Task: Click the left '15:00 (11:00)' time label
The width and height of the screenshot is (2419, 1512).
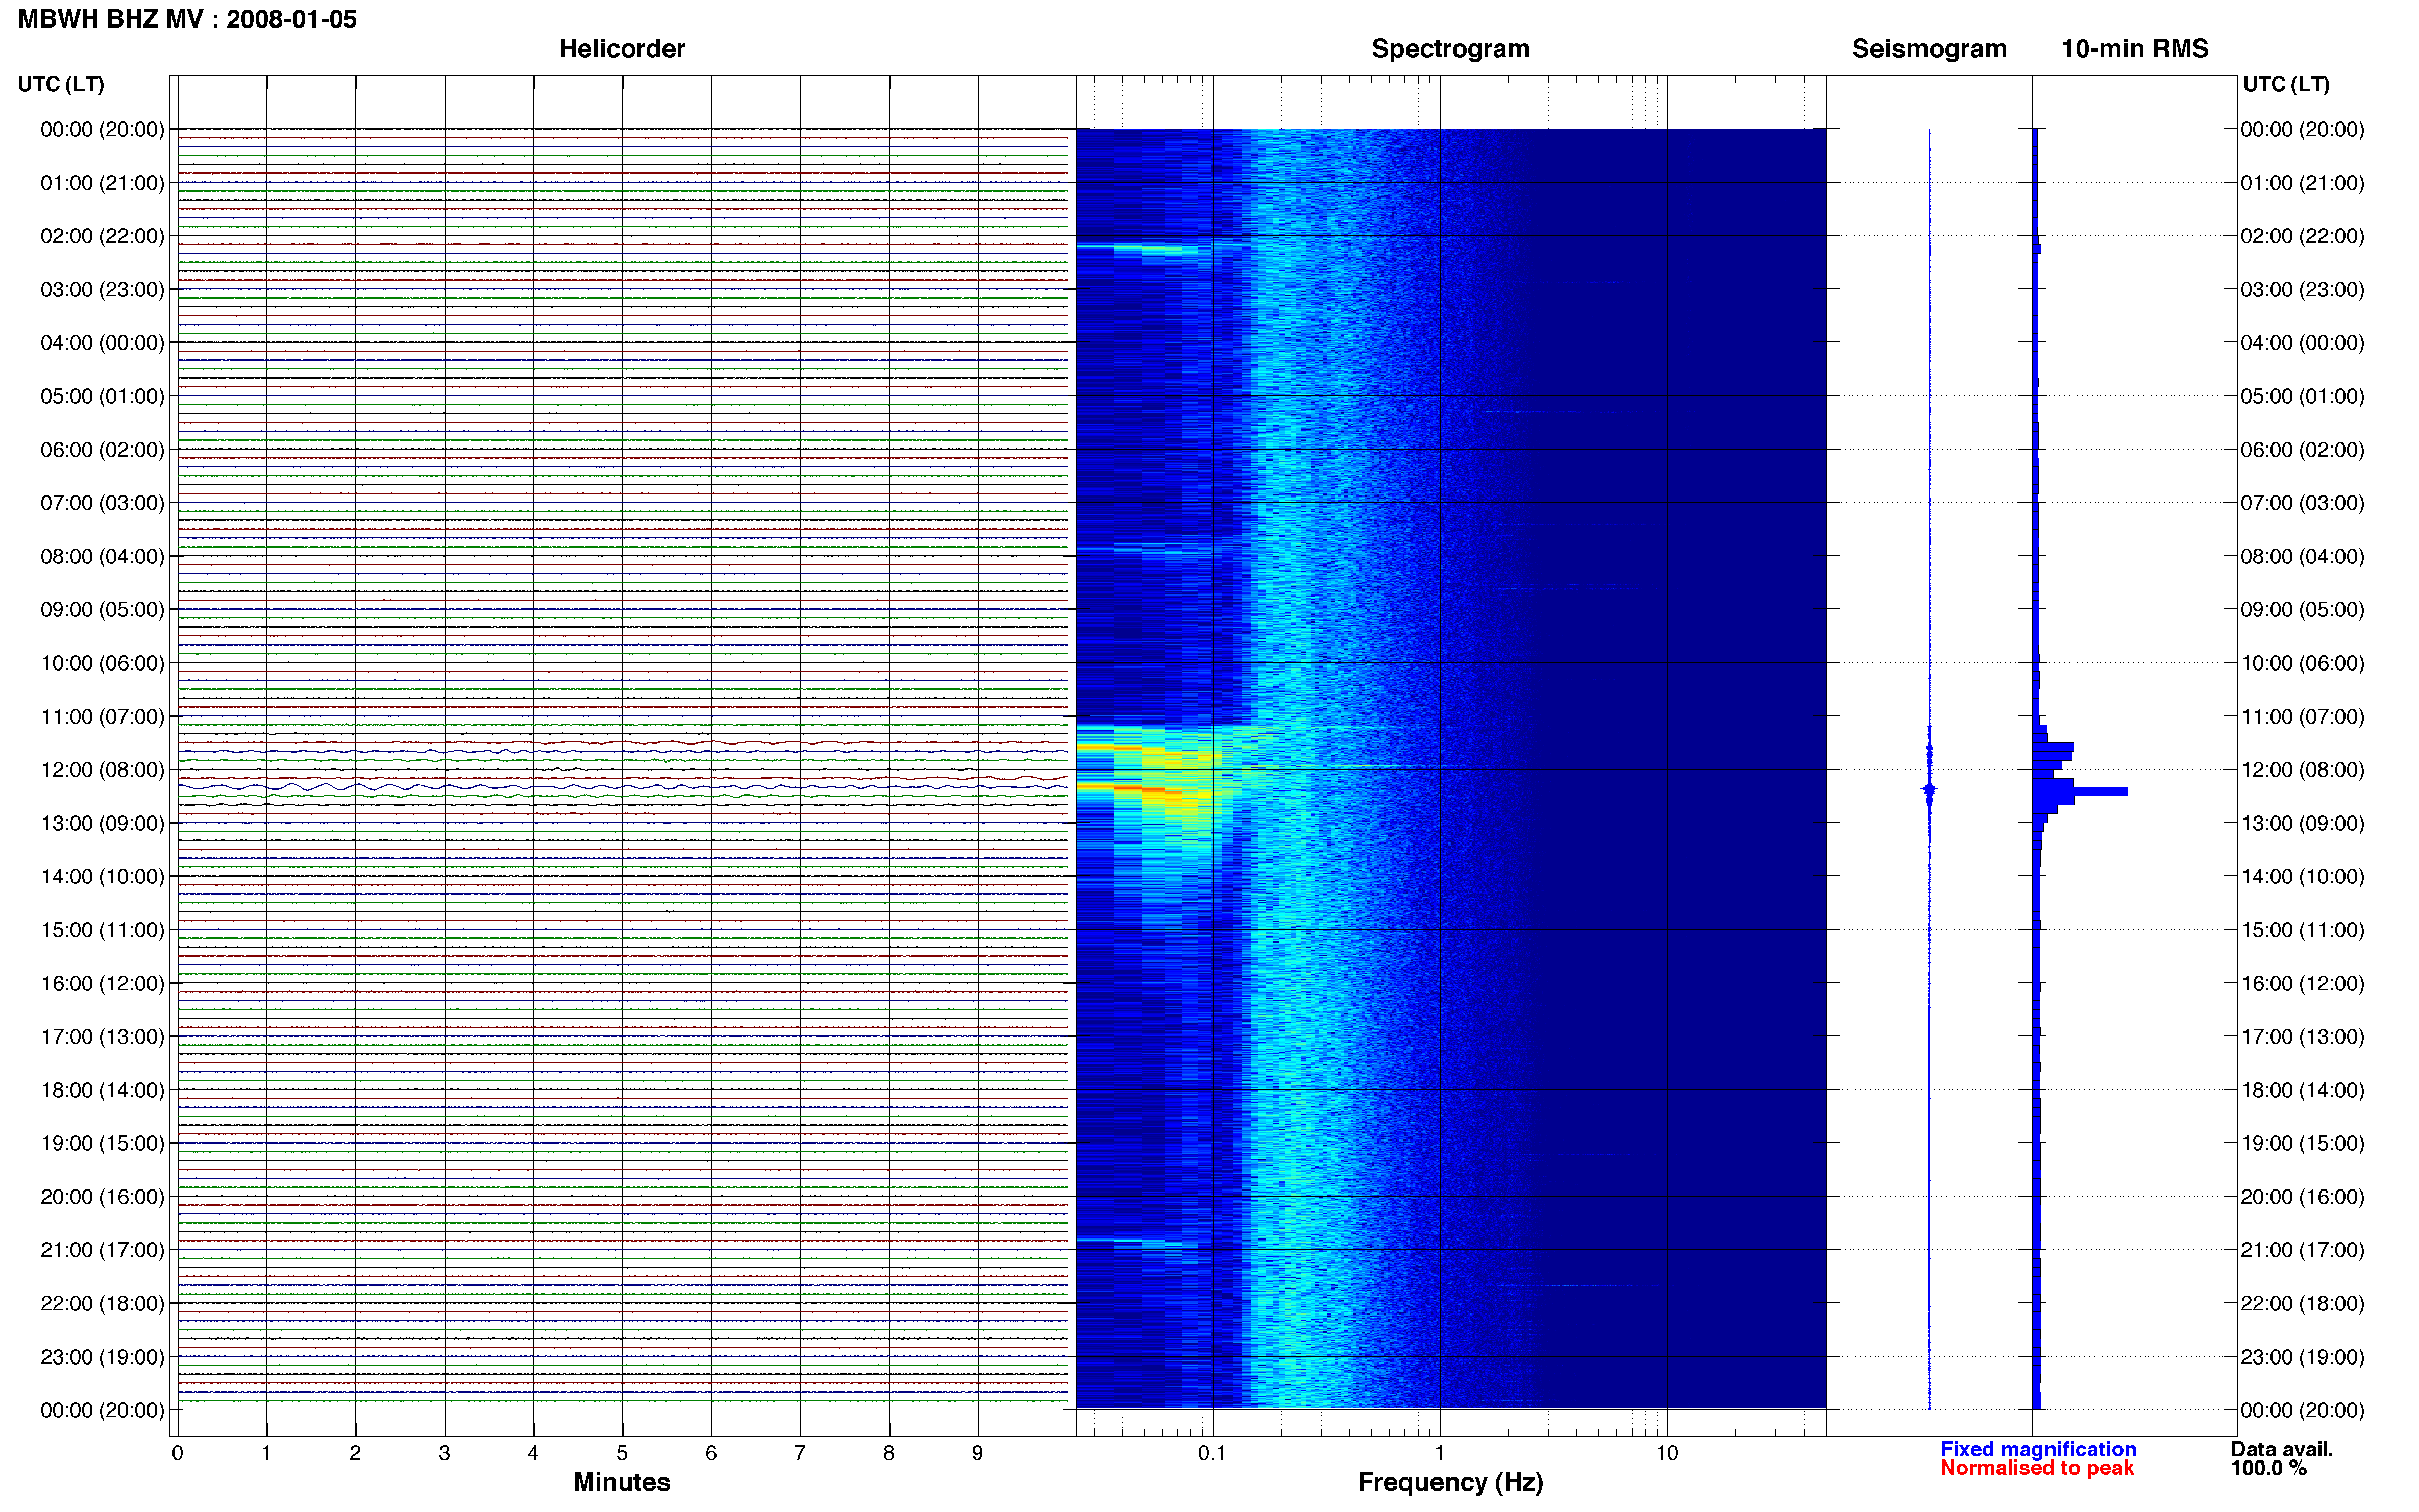Action: [102, 930]
